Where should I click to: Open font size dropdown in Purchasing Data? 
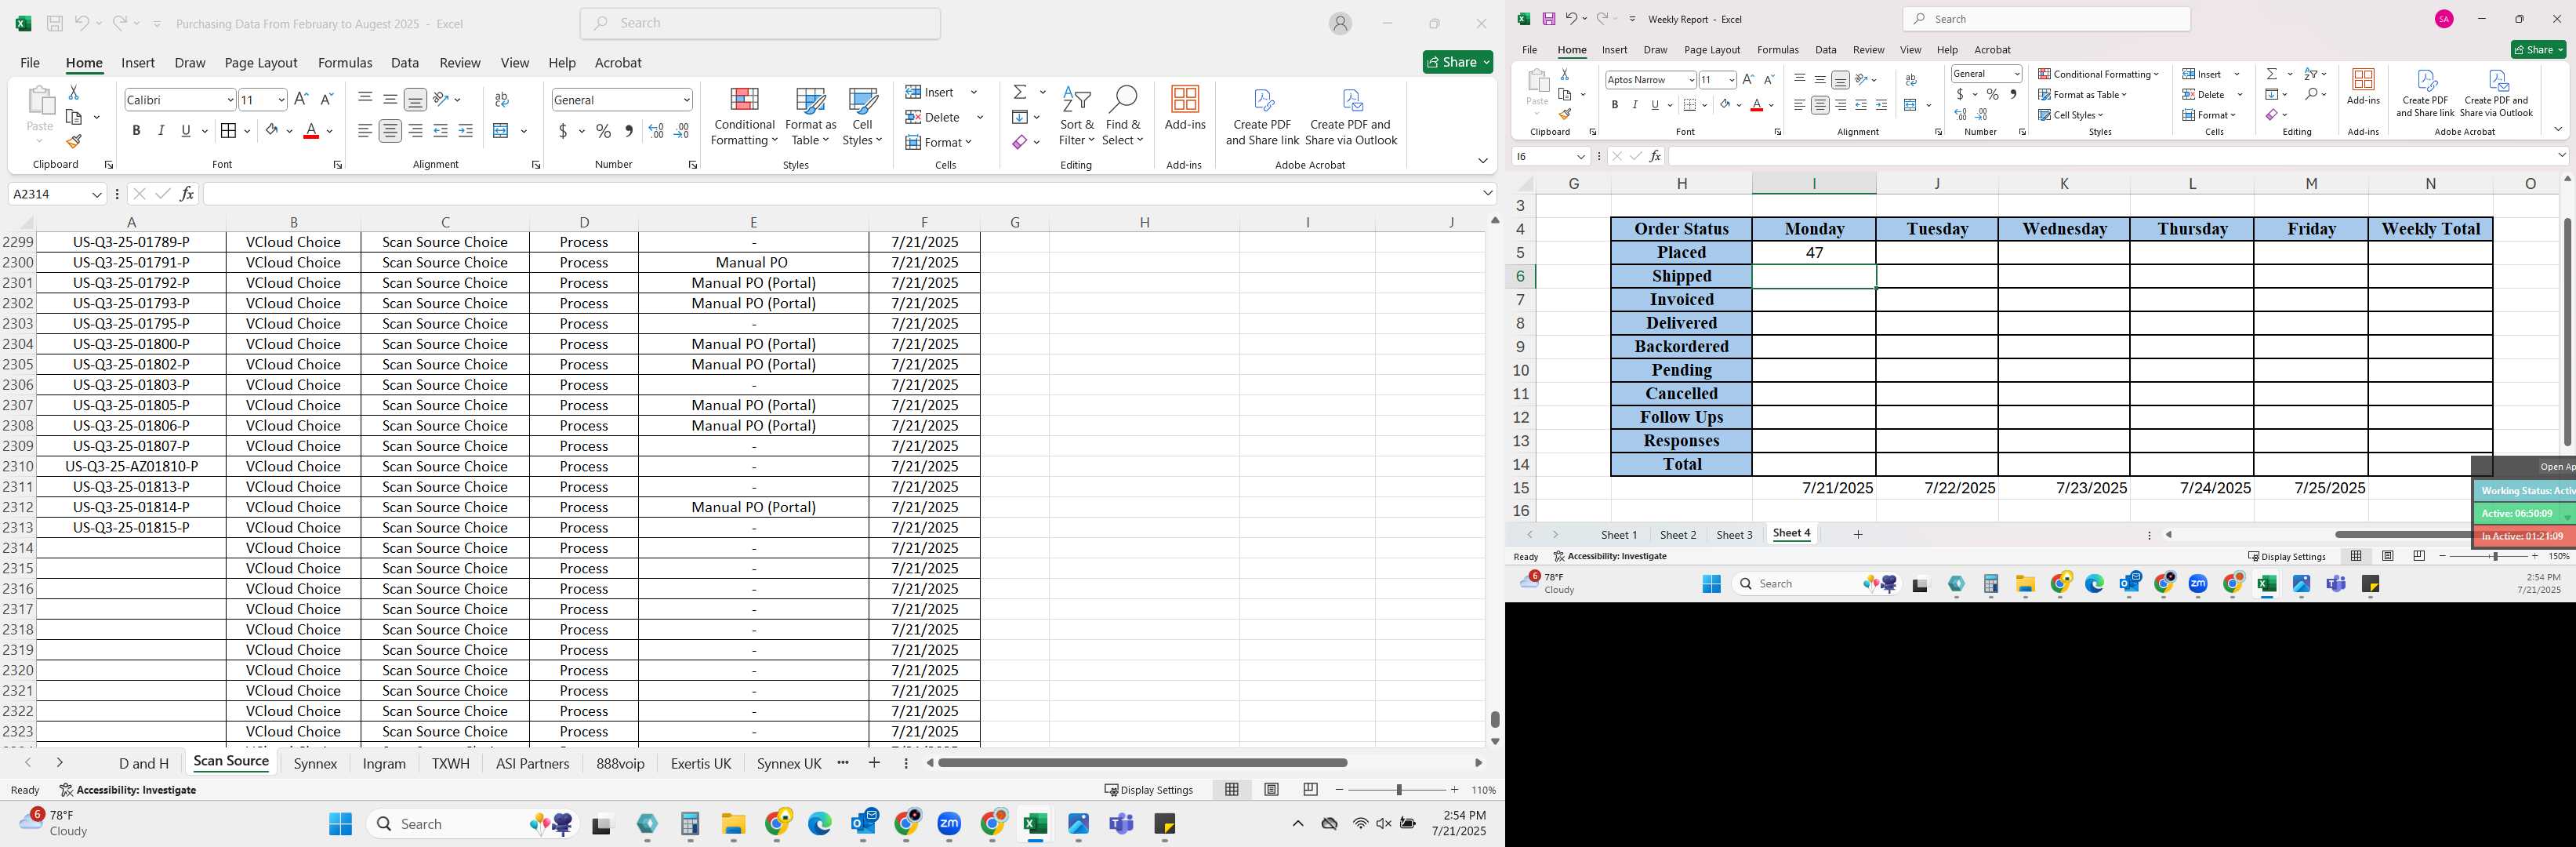click(281, 100)
